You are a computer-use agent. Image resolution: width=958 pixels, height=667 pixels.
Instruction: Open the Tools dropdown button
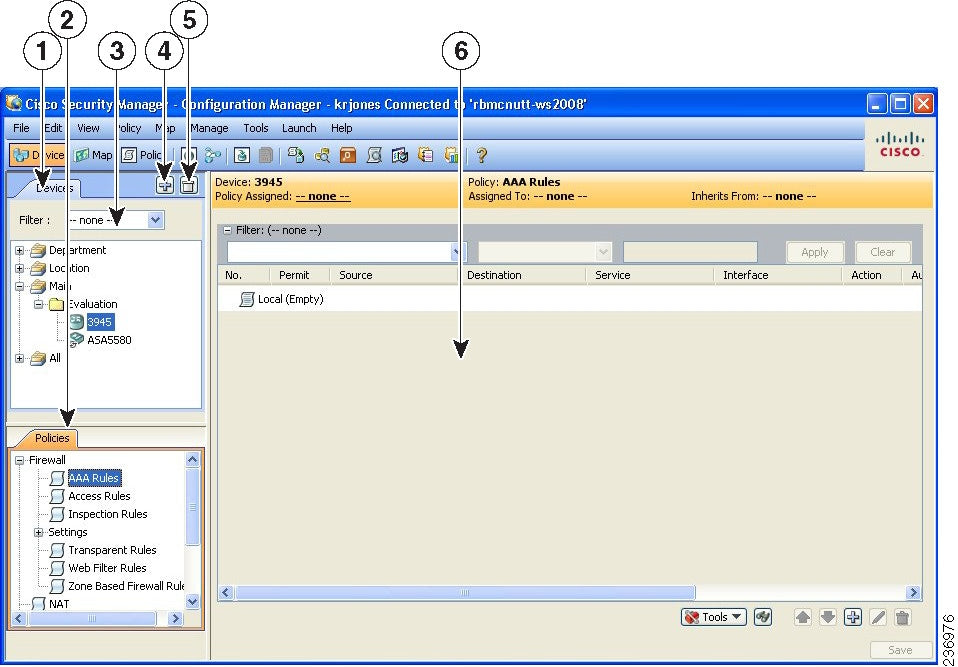(x=713, y=617)
